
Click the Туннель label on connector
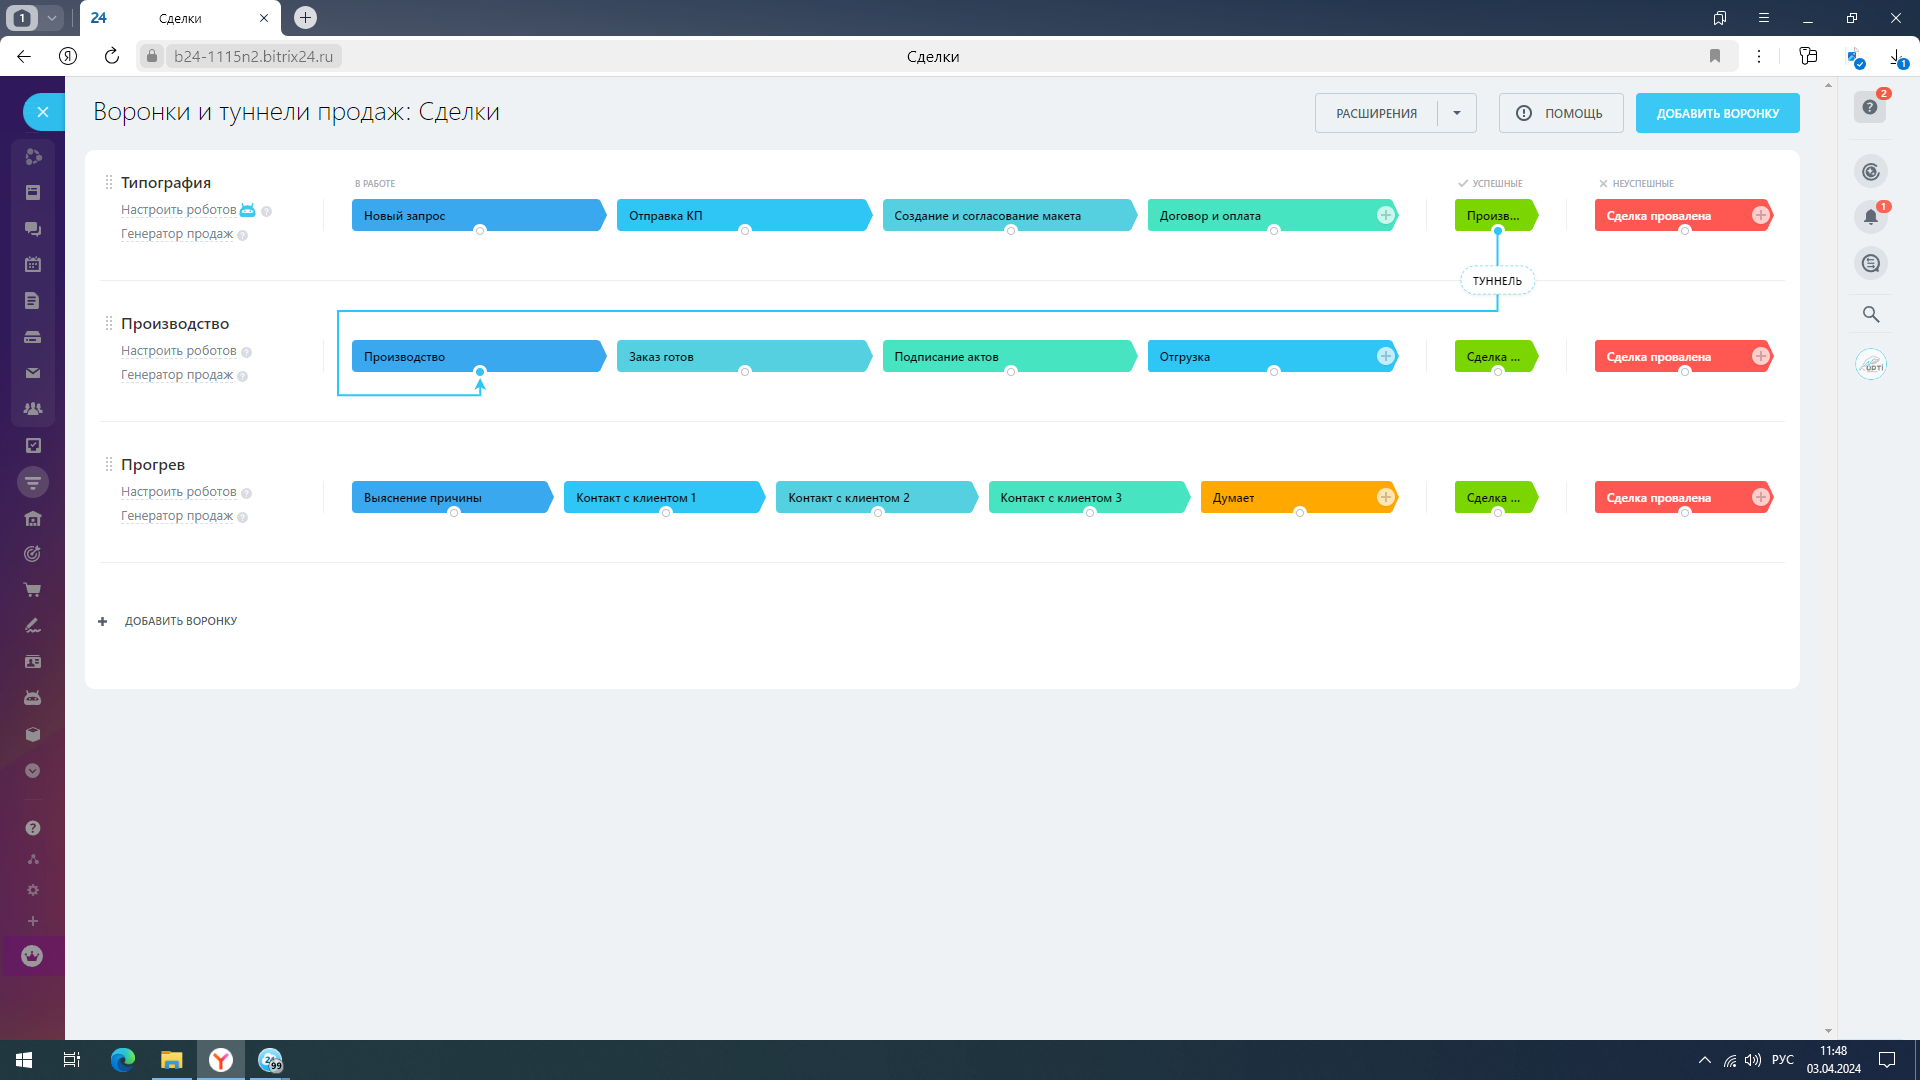click(1497, 281)
